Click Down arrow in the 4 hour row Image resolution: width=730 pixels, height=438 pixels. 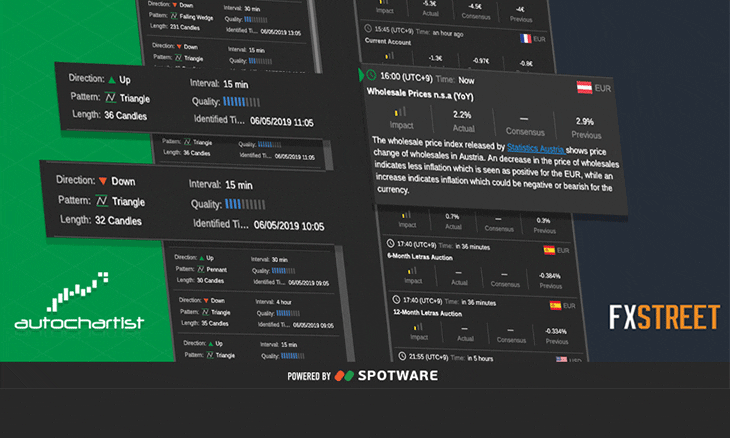click(206, 300)
